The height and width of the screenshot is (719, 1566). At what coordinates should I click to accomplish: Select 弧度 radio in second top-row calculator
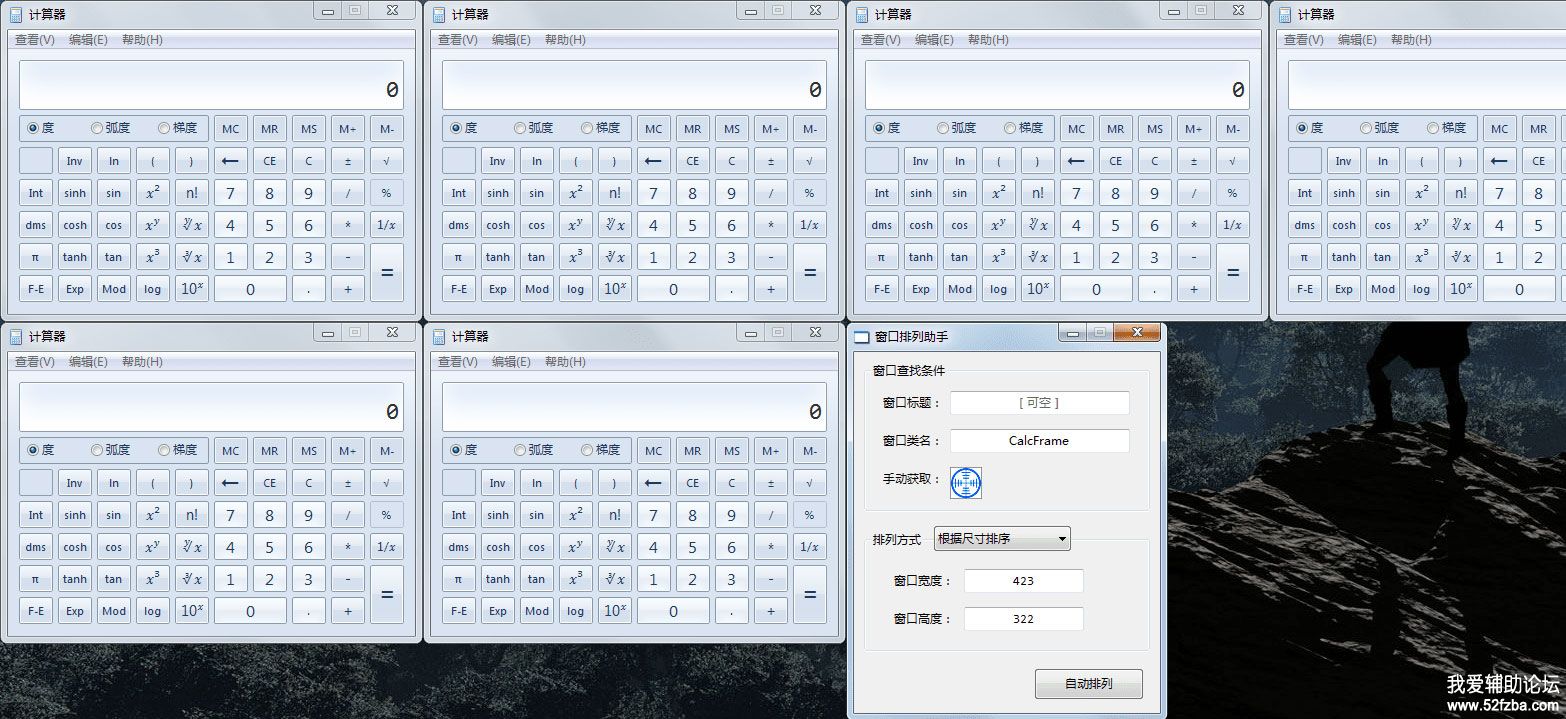coord(534,128)
